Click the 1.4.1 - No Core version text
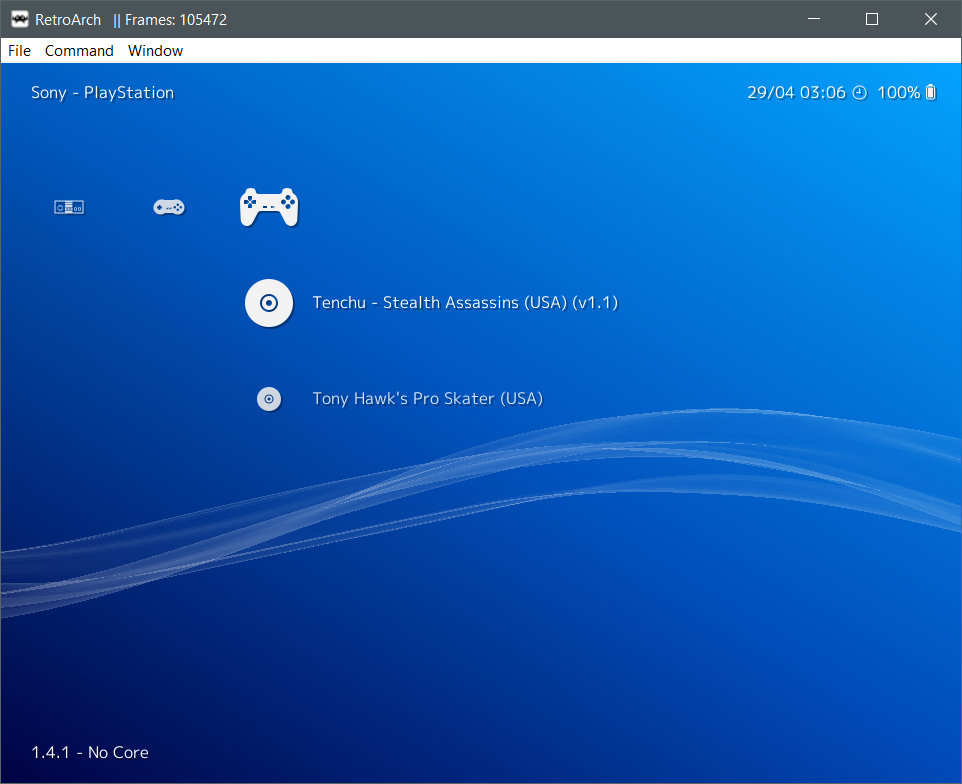The image size is (962, 784). tap(90, 753)
